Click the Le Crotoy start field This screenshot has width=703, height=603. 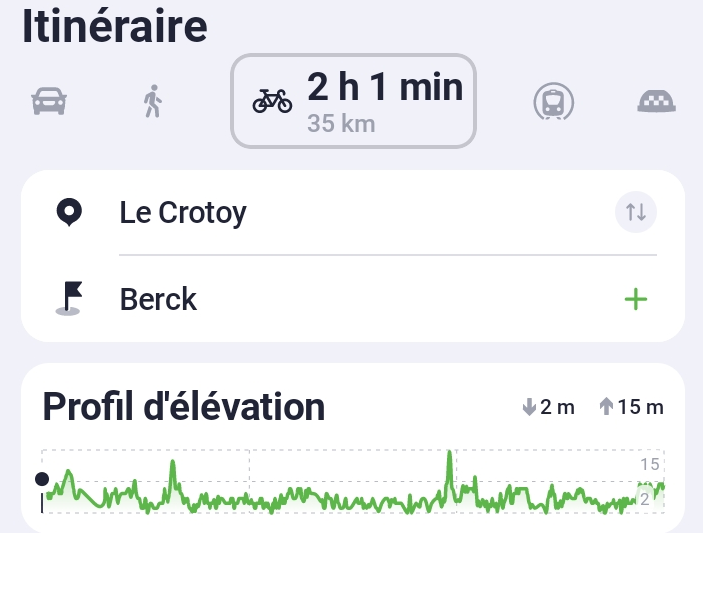coord(183,212)
